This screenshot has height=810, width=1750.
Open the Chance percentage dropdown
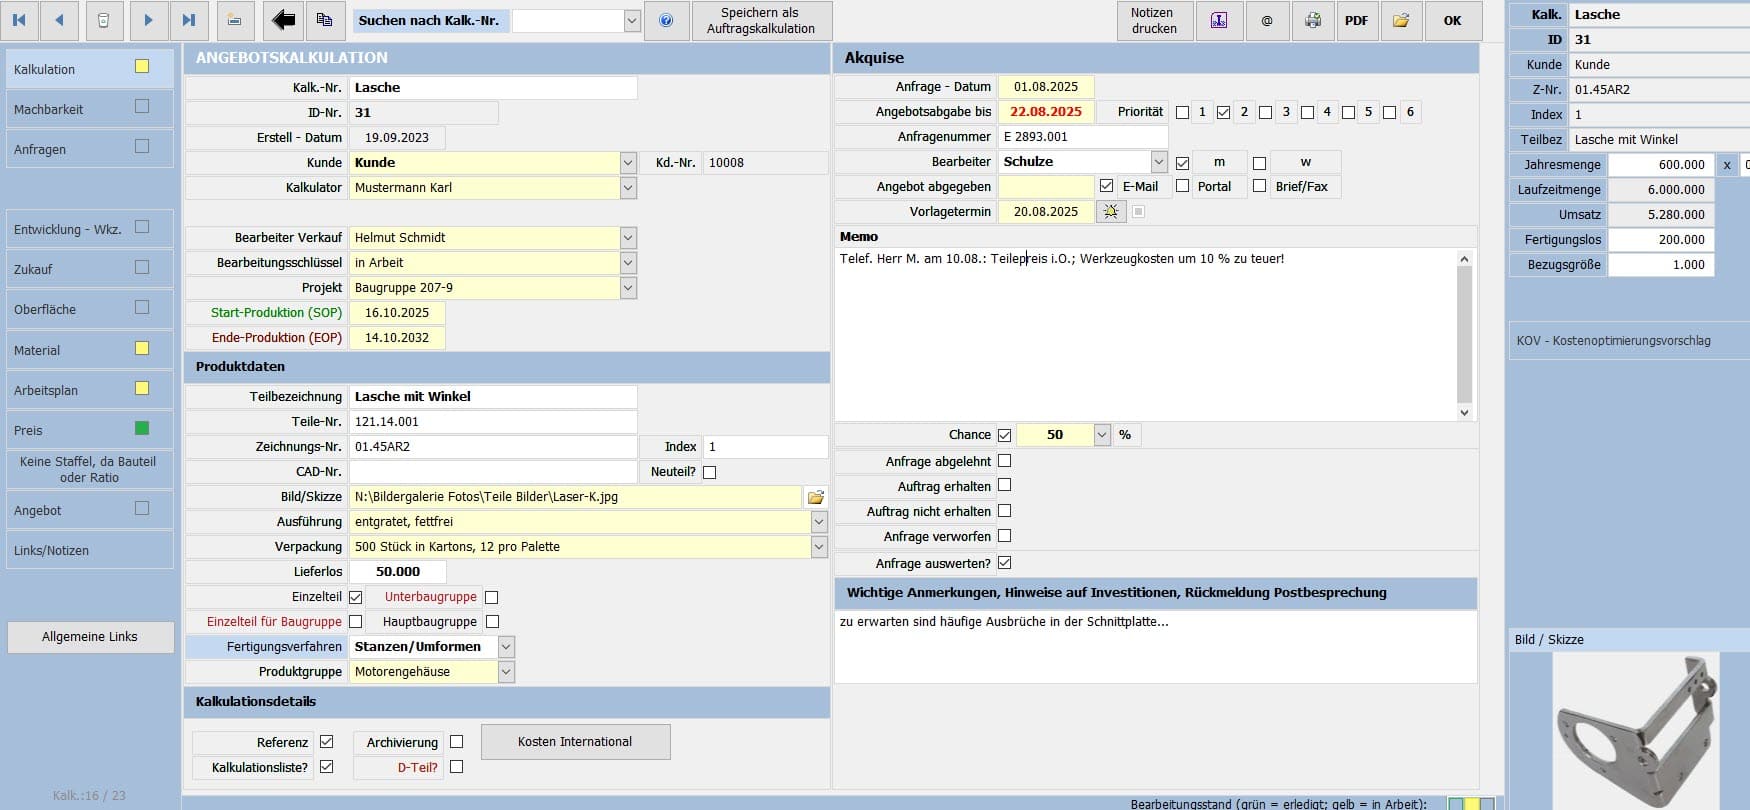[x=1101, y=435]
